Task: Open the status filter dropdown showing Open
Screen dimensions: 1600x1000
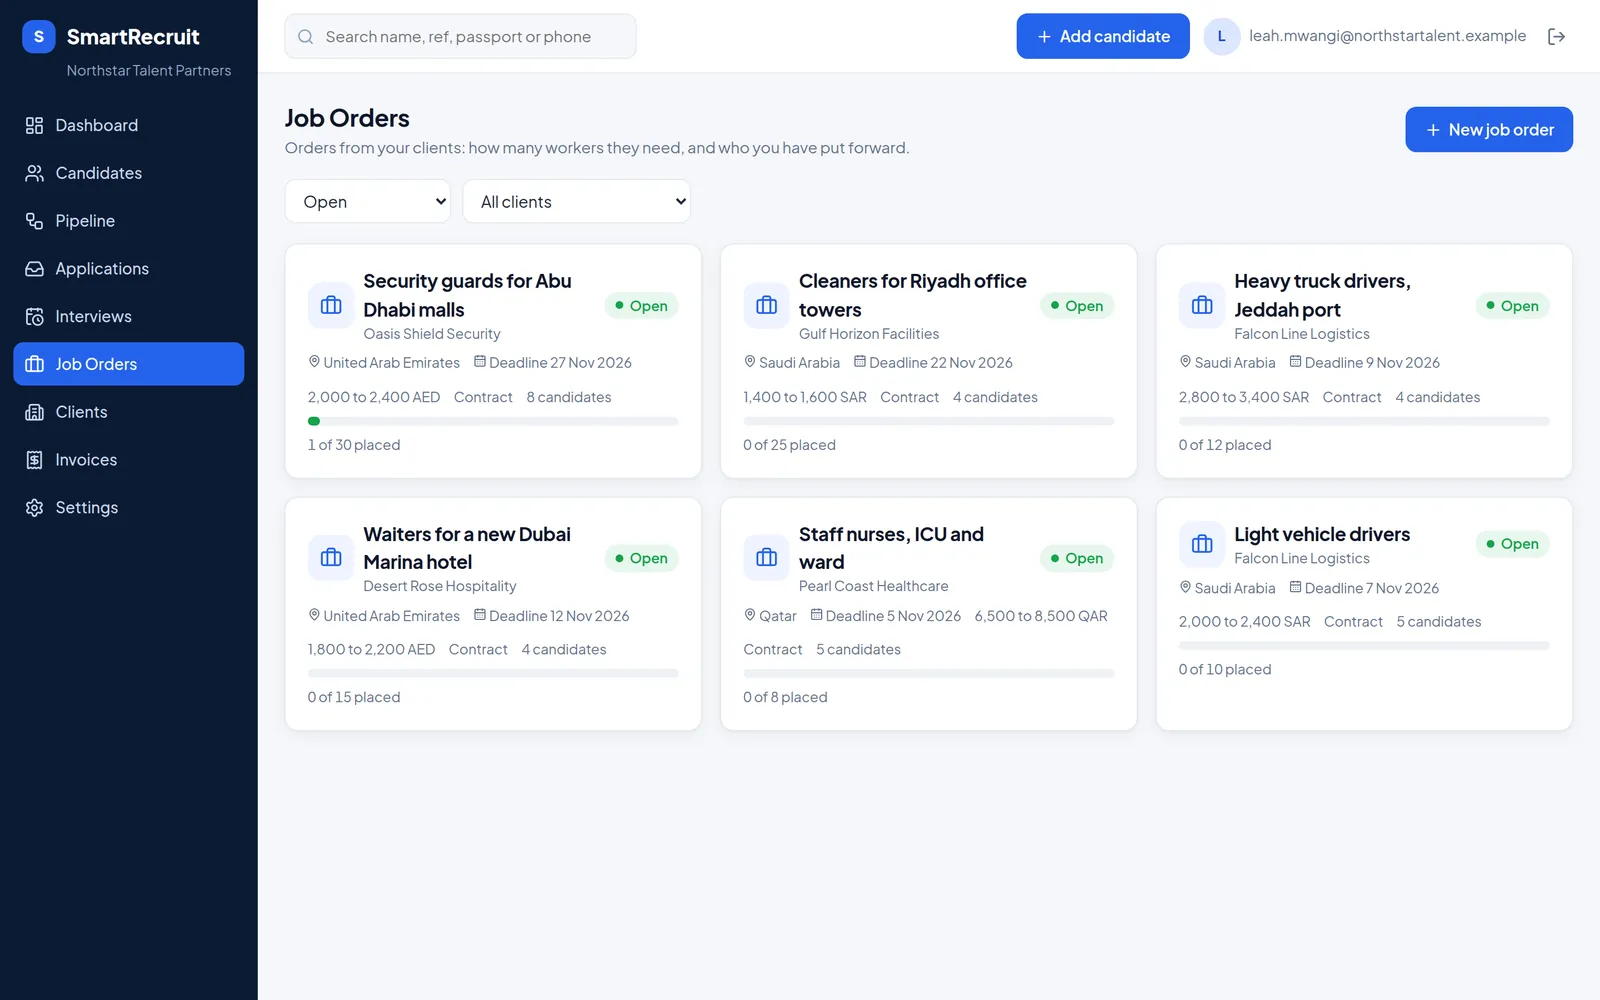Action: [368, 202]
